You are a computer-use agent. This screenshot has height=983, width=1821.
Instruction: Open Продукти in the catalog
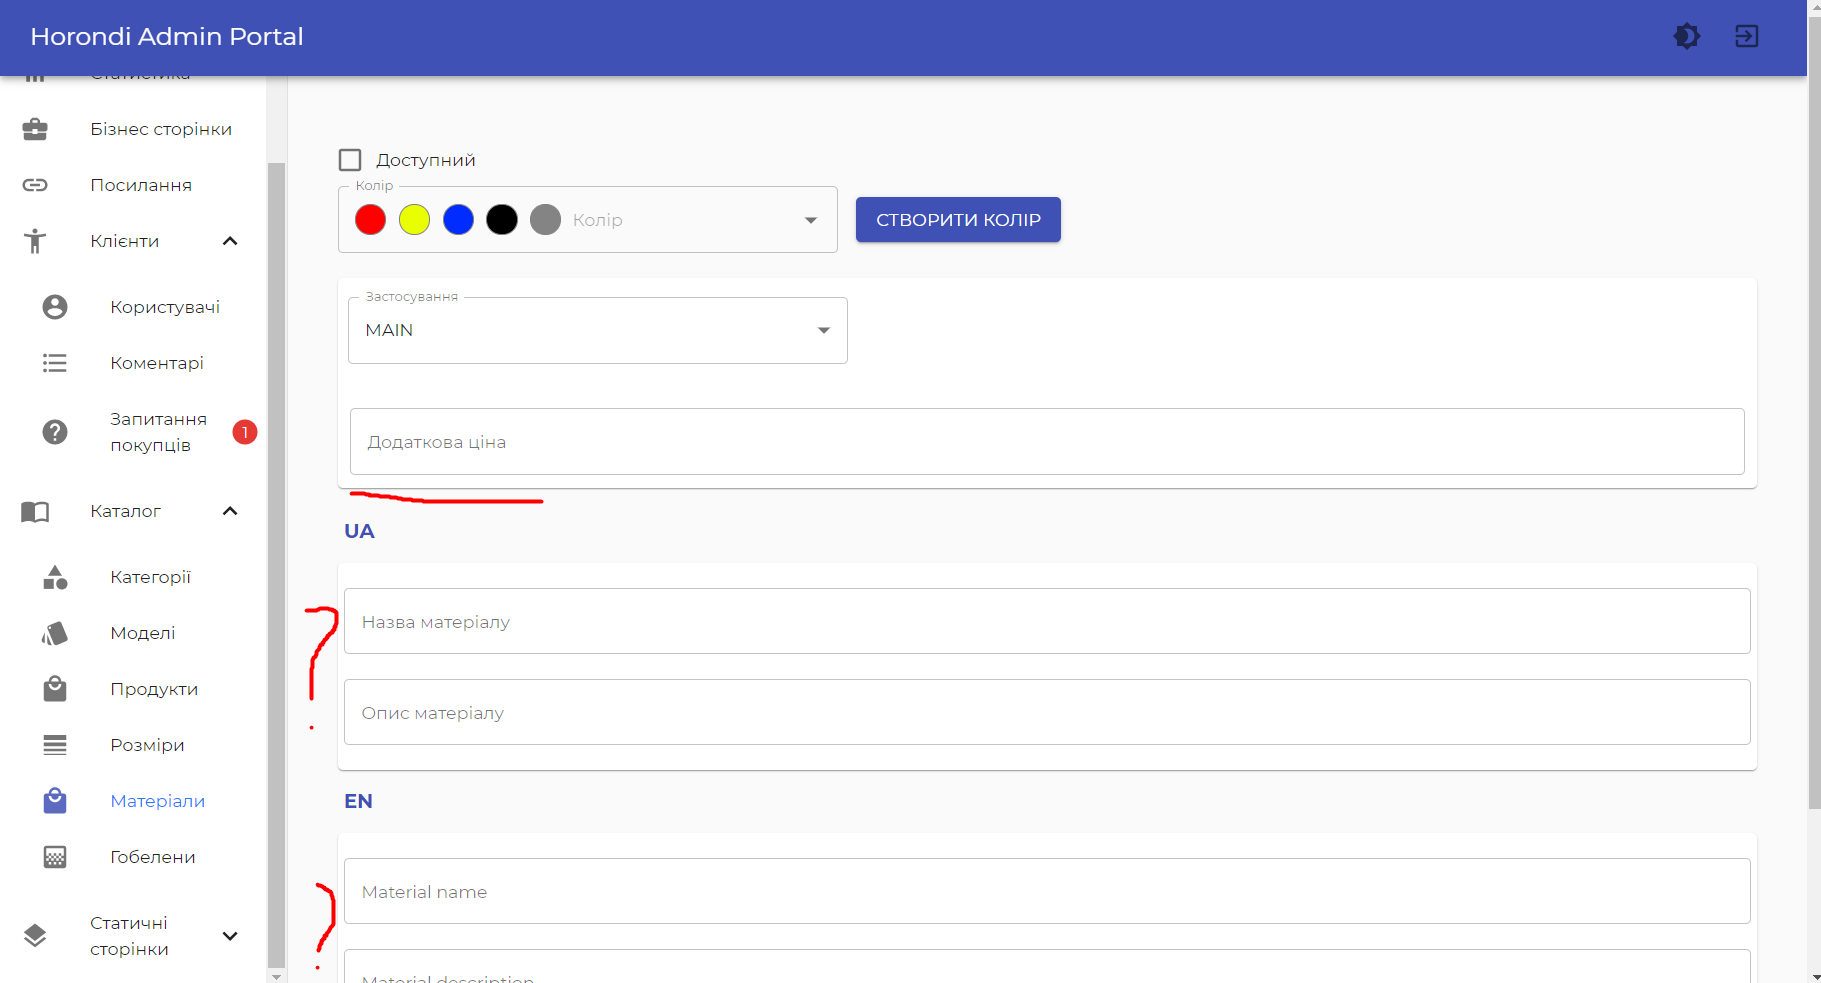(x=154, y=689)
